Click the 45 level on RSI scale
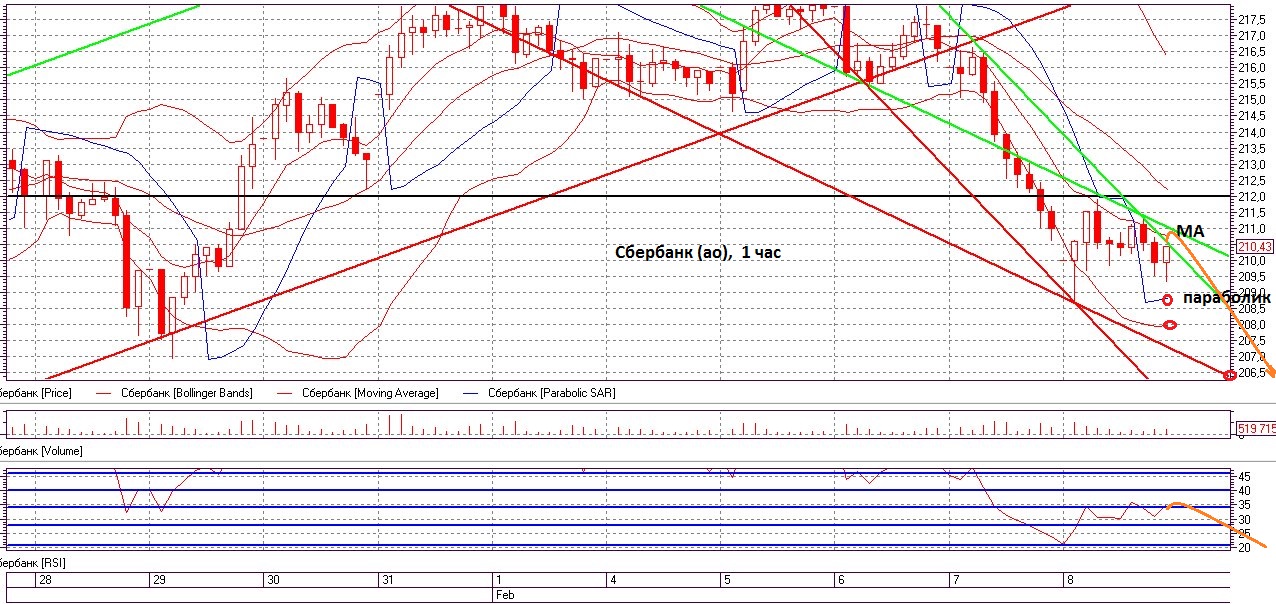 coord(1246,476)
